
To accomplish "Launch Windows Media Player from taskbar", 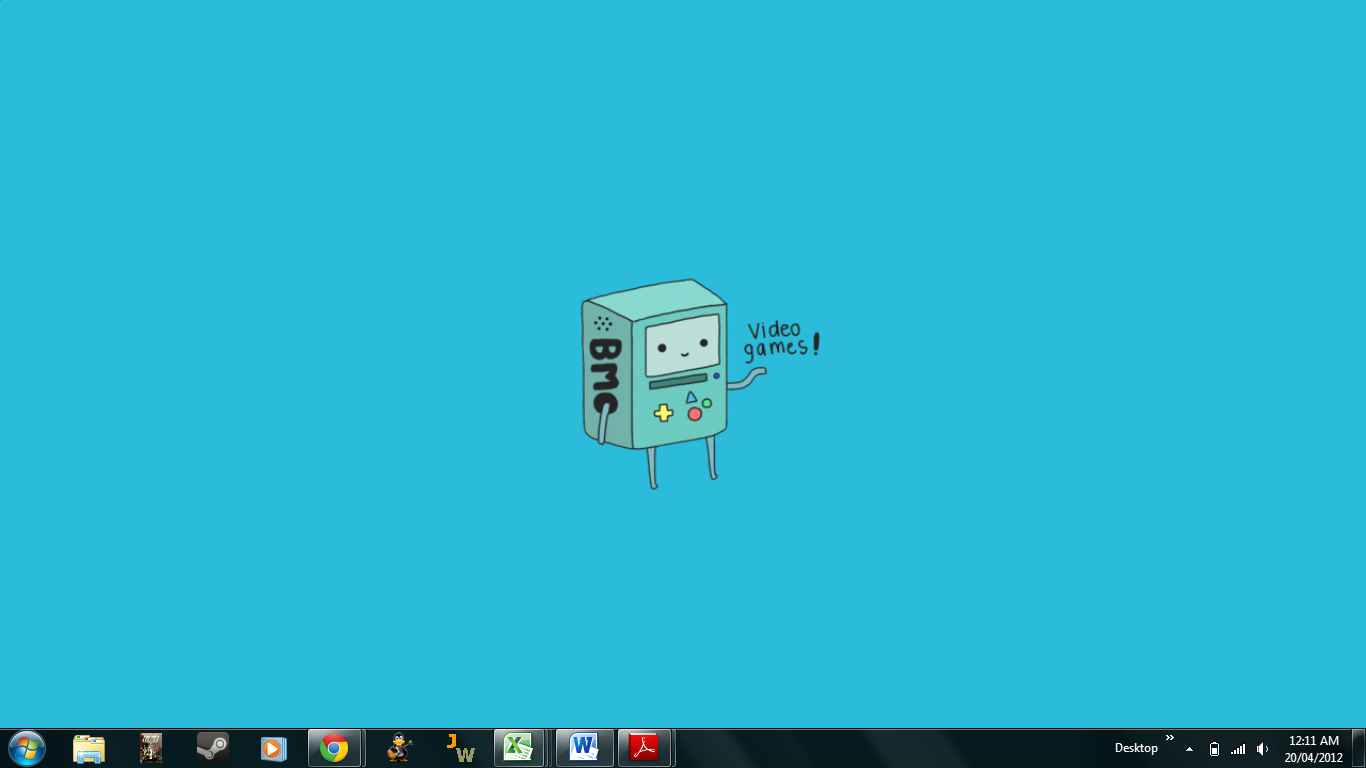I will 273,748.
